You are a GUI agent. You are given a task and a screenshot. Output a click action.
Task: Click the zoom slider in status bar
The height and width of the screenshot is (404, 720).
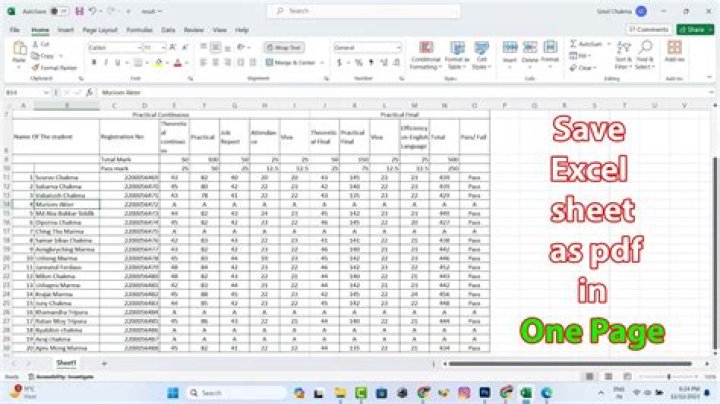[669, 376]
